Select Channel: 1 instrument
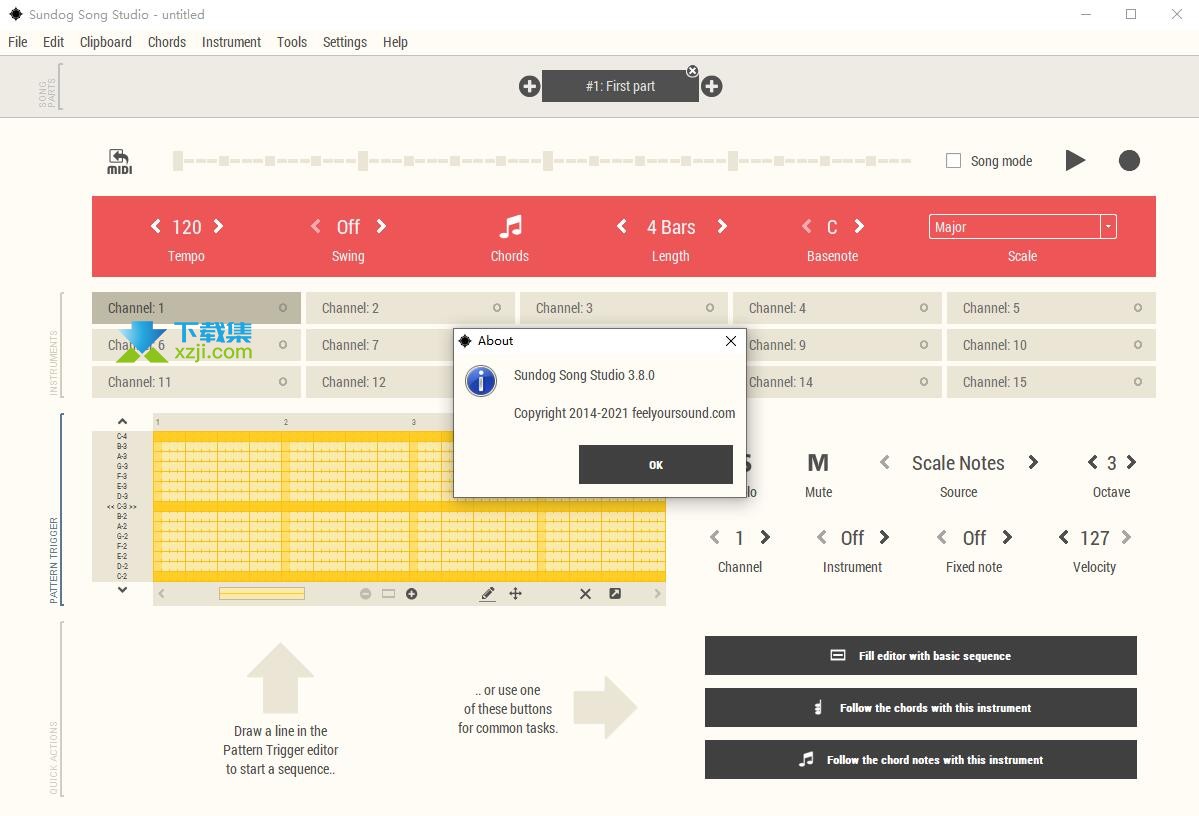This screenshot has width=1199, height=816. [x=196, y=308]
